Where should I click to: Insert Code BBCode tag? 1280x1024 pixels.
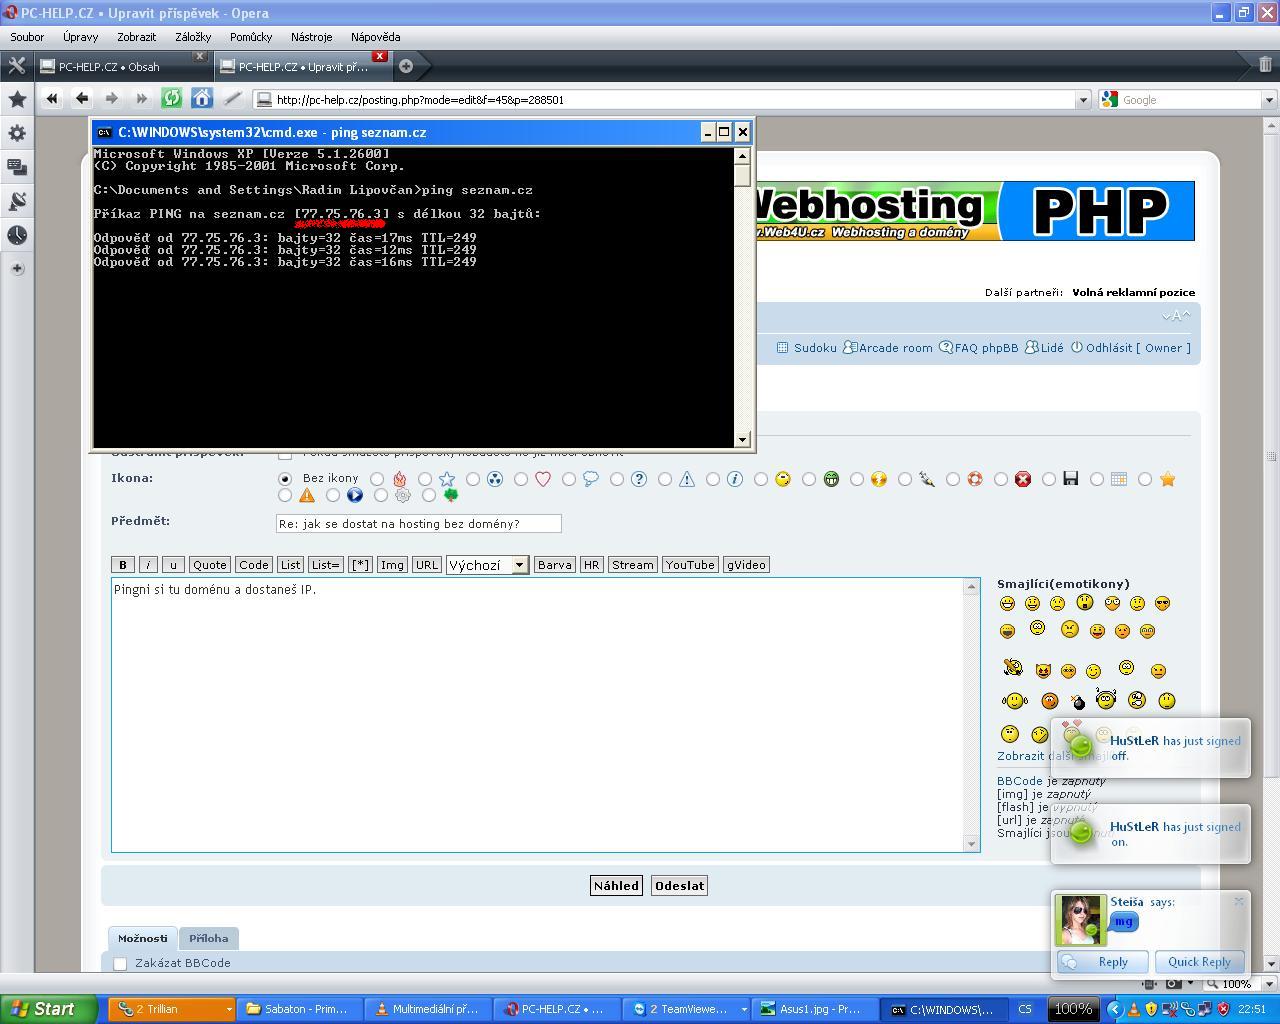point(254,565)
